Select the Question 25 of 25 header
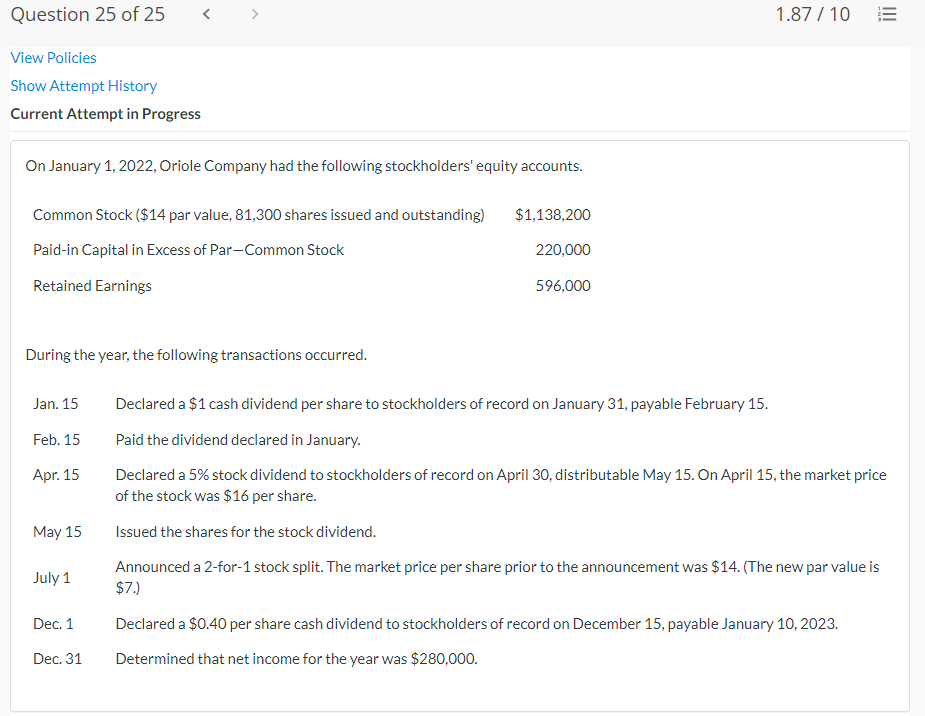 (x=87, y=14)
